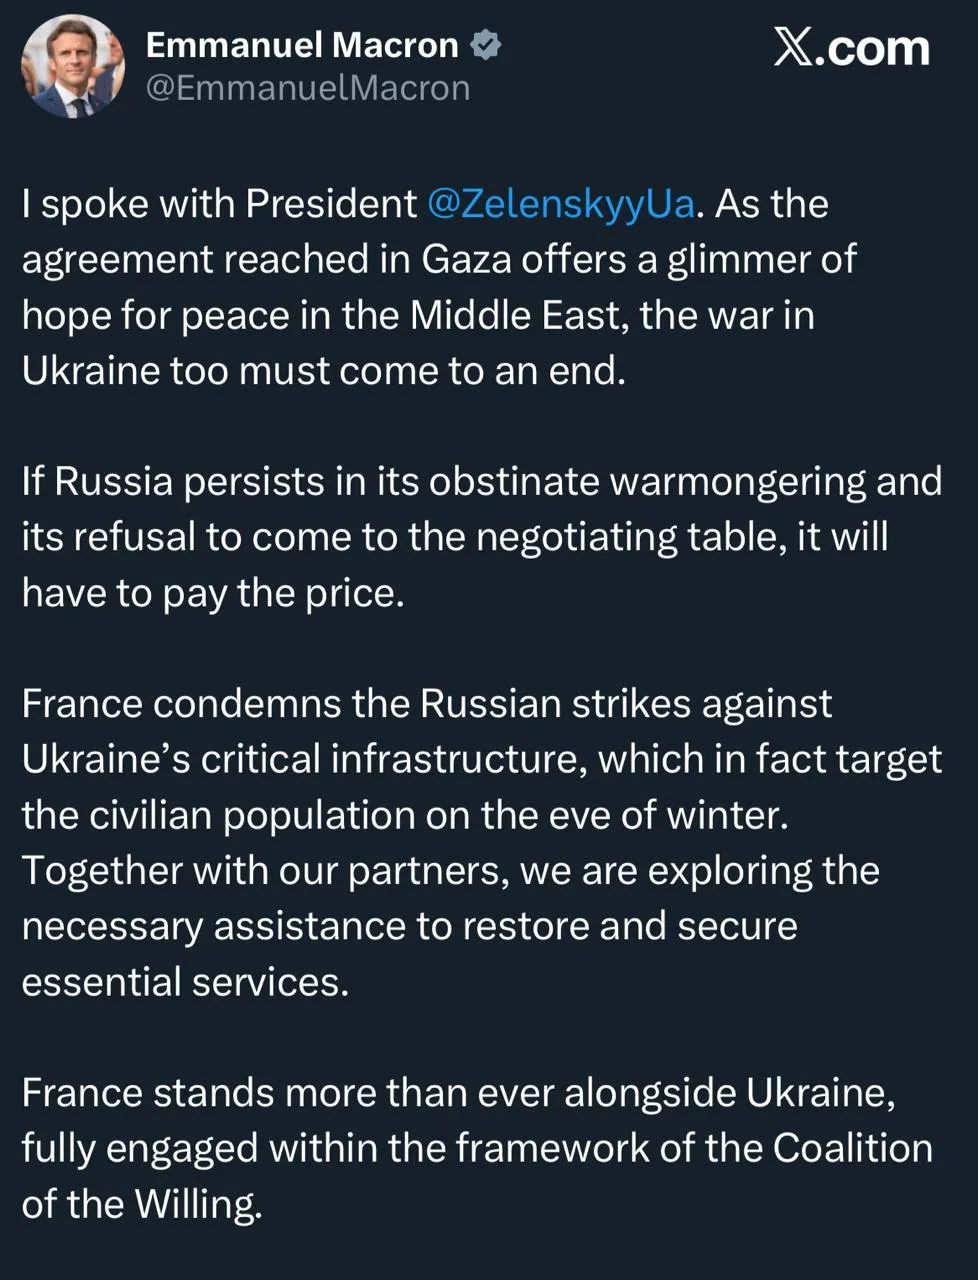Open the @ZelenskyyUa mention link

click(x=560, y=204)
